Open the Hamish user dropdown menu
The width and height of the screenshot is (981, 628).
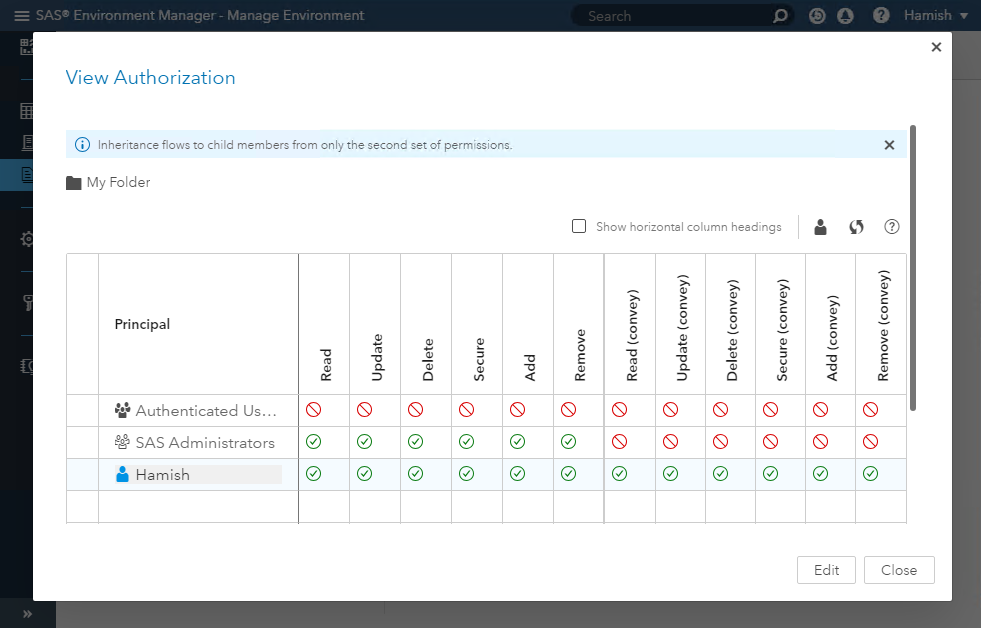(x=936, y=16)
